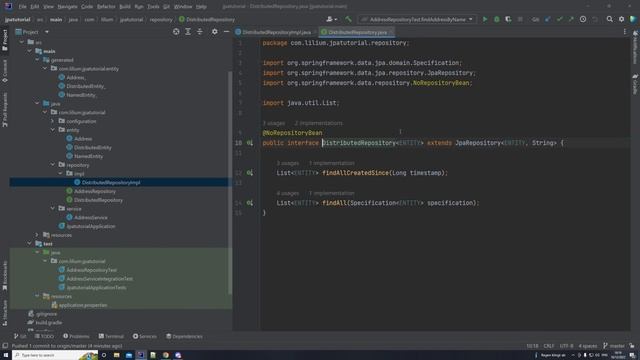Collapse the repository package node
The height and width of the screenshot is (360, 640).
(53, 165)
